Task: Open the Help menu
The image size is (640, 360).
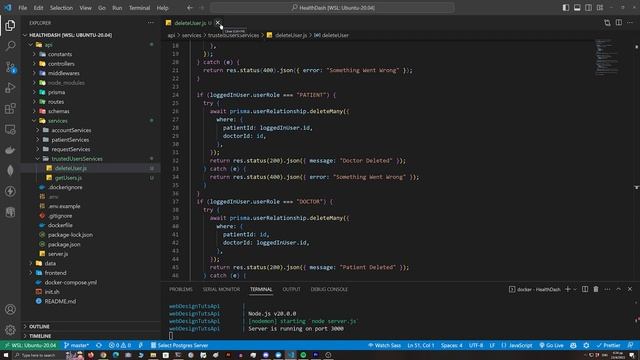Action: coord(162,8)
